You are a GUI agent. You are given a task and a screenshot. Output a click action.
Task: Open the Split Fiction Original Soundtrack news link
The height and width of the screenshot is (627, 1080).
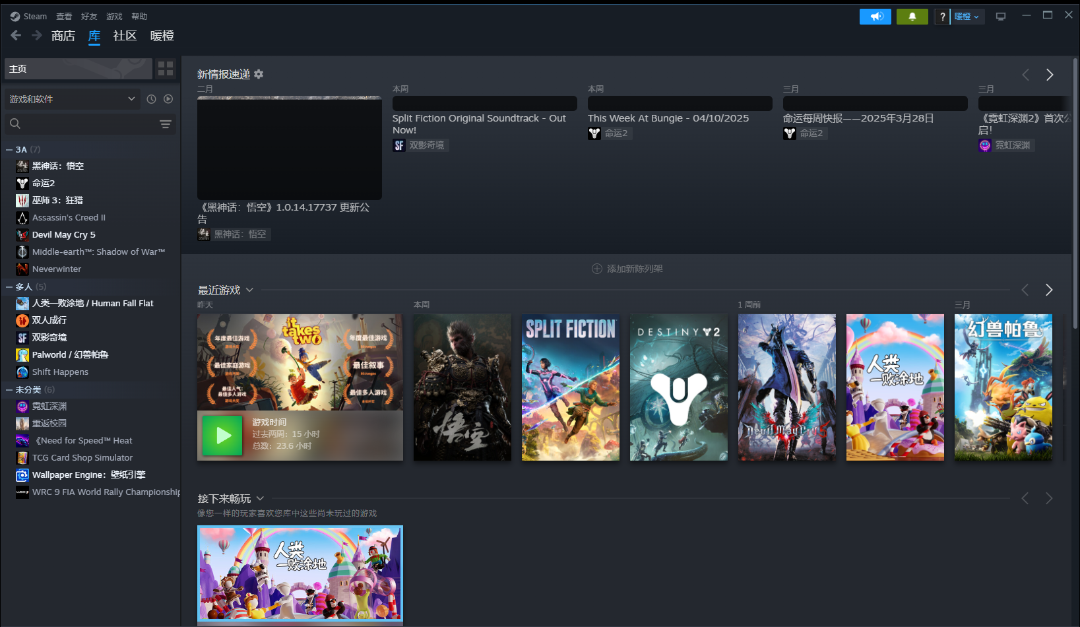click(x=479, y=124)
